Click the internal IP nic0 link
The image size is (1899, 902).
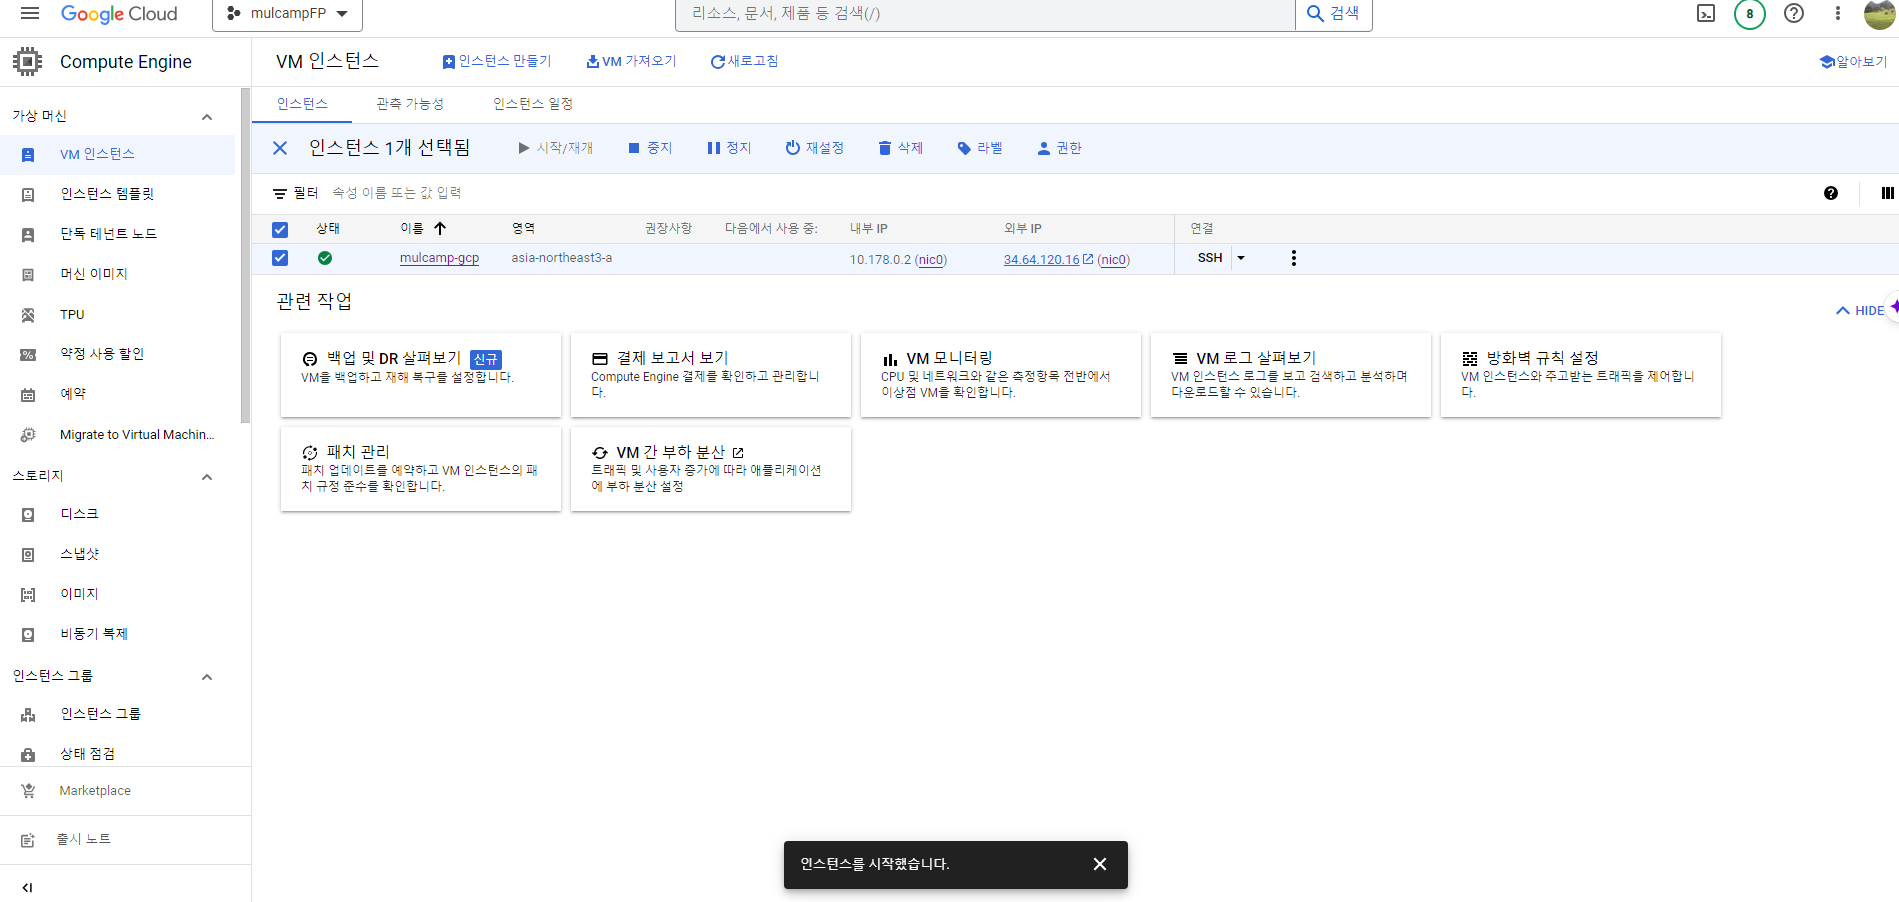click(931, 260)
